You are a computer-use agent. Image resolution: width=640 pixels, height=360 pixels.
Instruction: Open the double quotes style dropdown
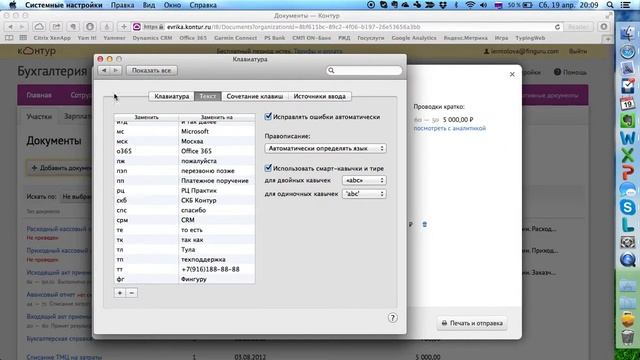[x=364, y=180]
